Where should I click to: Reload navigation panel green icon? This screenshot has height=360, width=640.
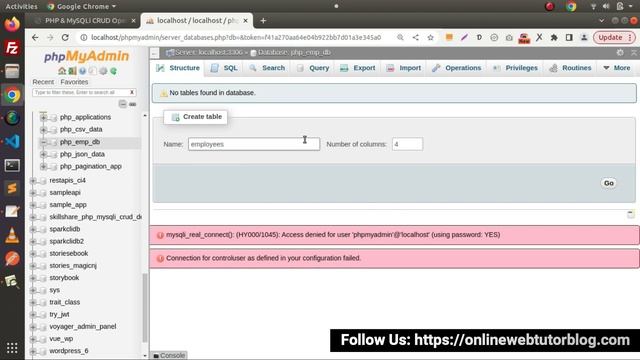pyautogui.click(x=113, y=71)
